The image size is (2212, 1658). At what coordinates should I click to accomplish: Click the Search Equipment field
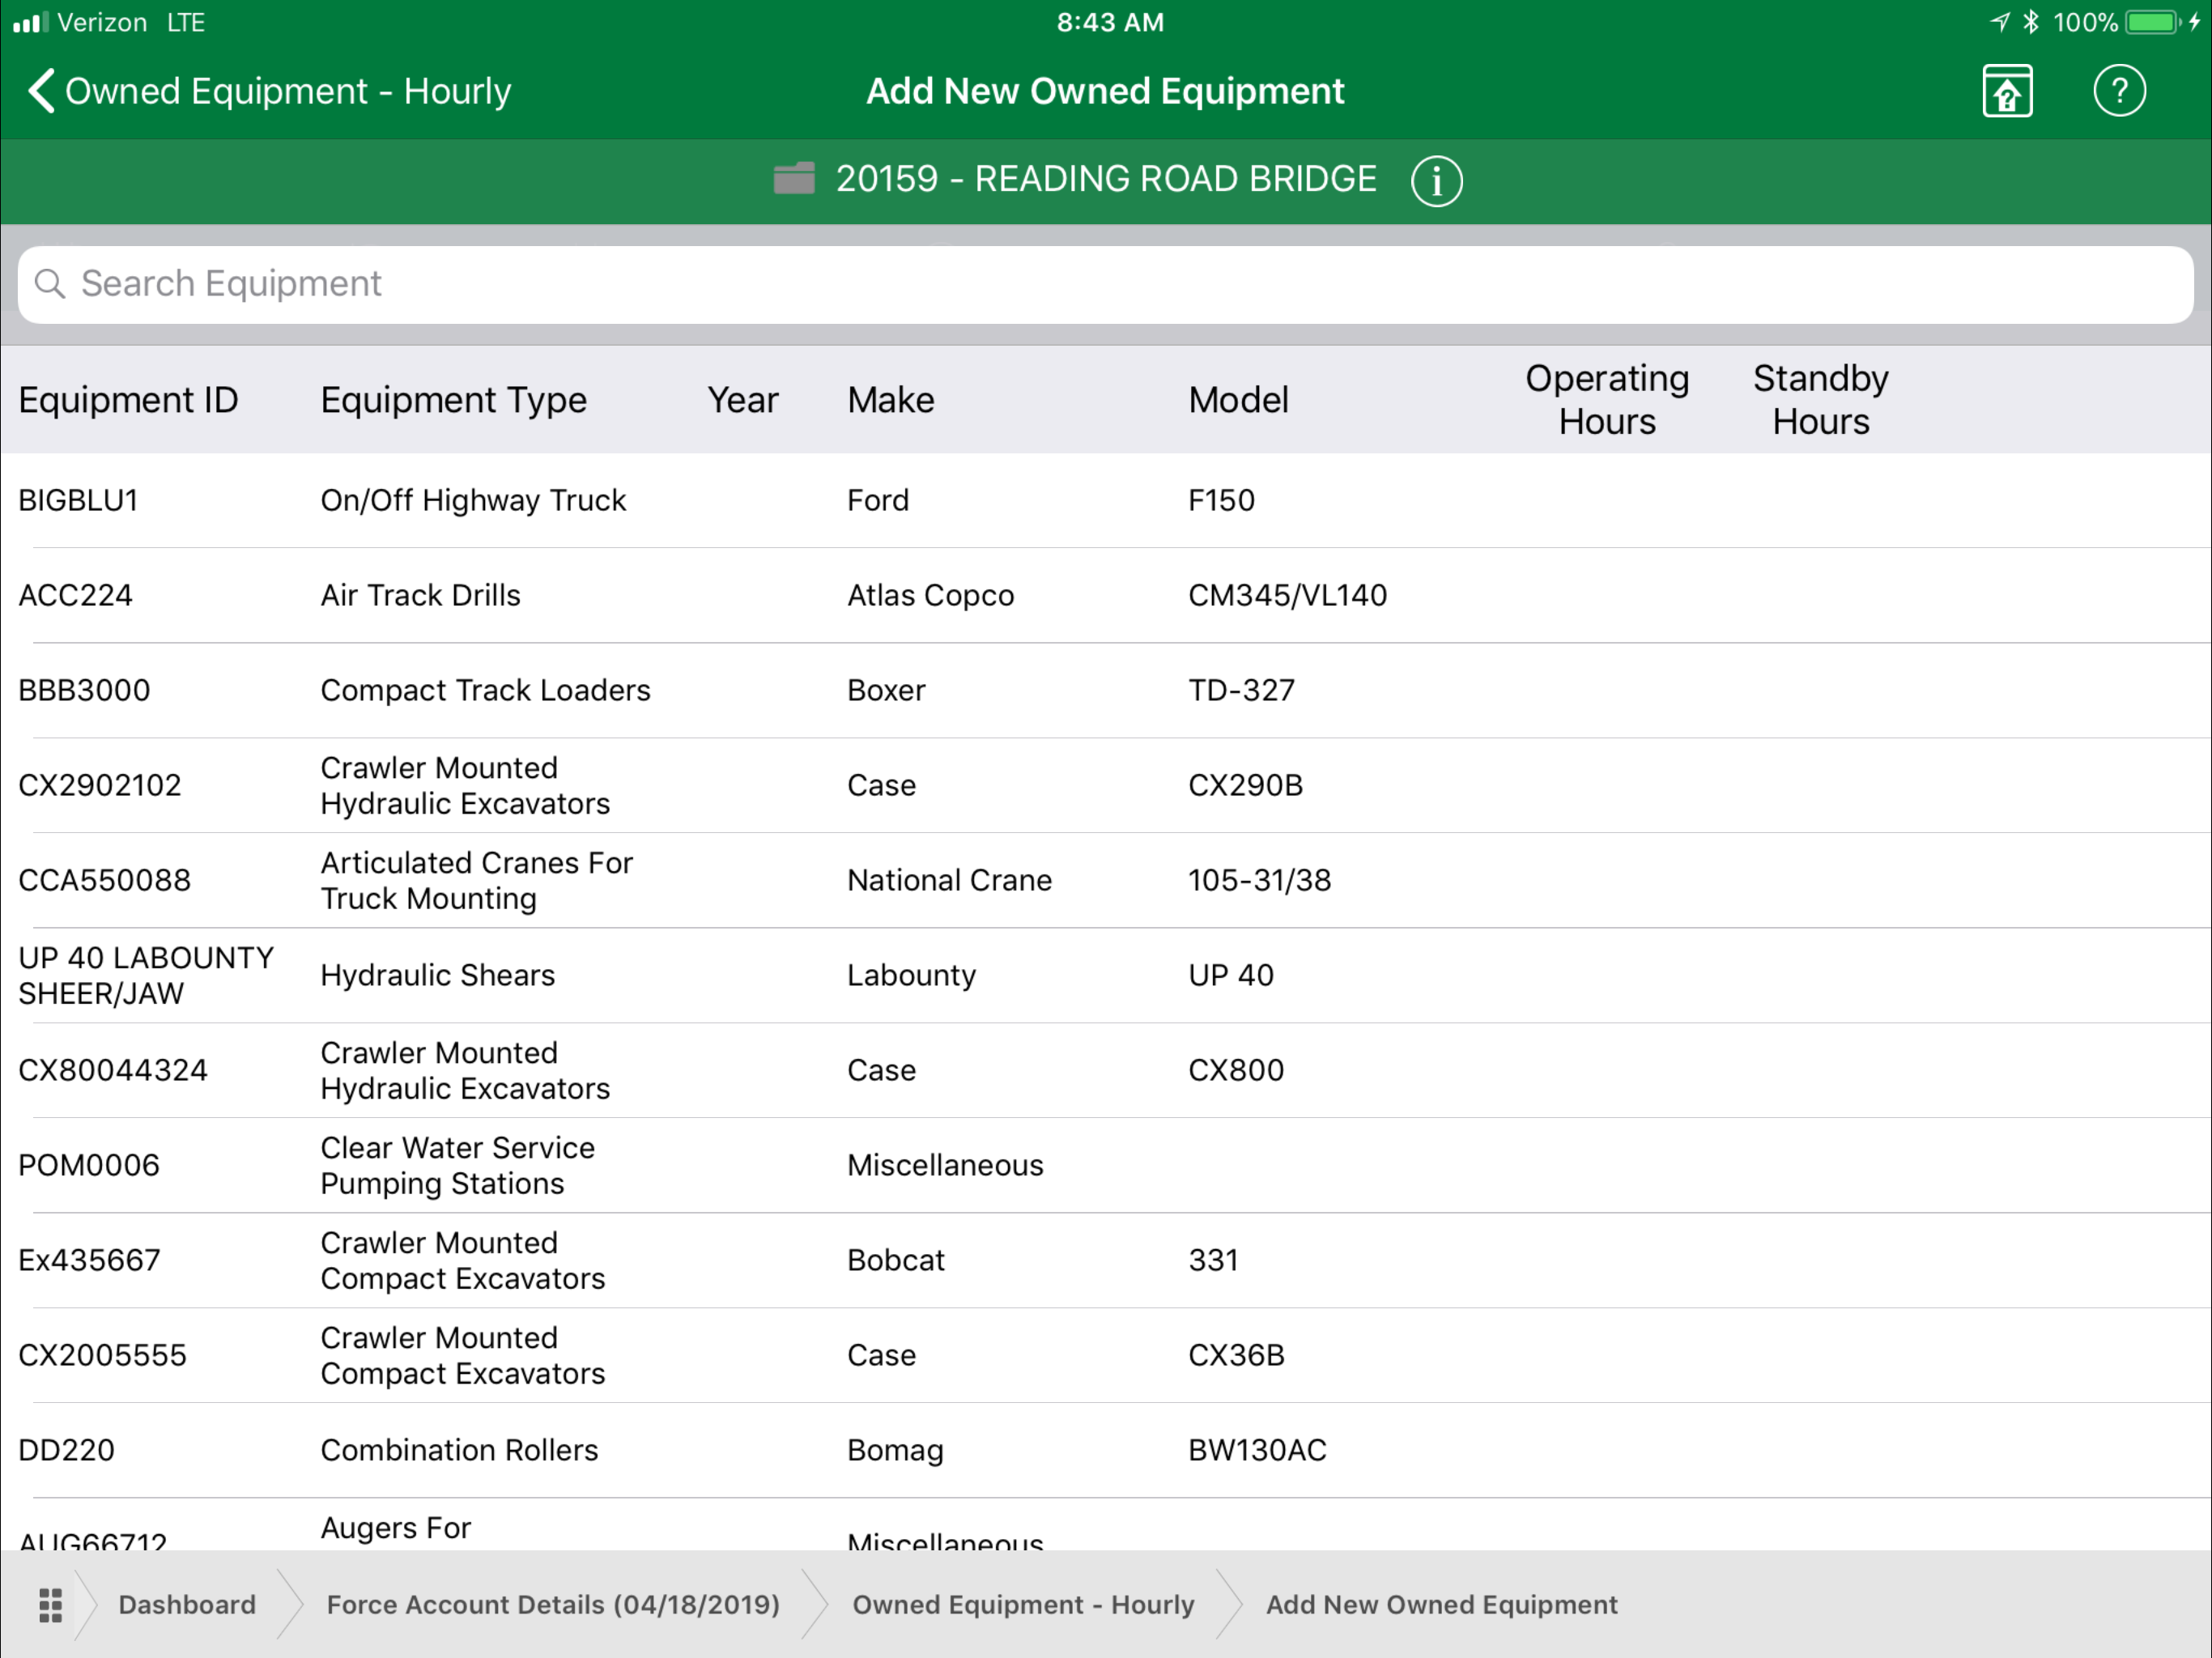1105,284
